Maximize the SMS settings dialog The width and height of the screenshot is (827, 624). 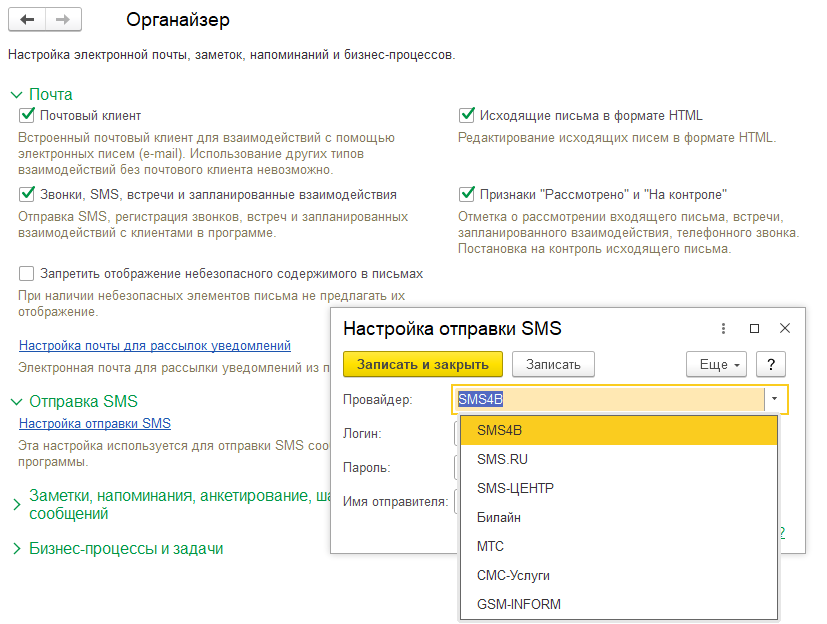tap(755, 328)
